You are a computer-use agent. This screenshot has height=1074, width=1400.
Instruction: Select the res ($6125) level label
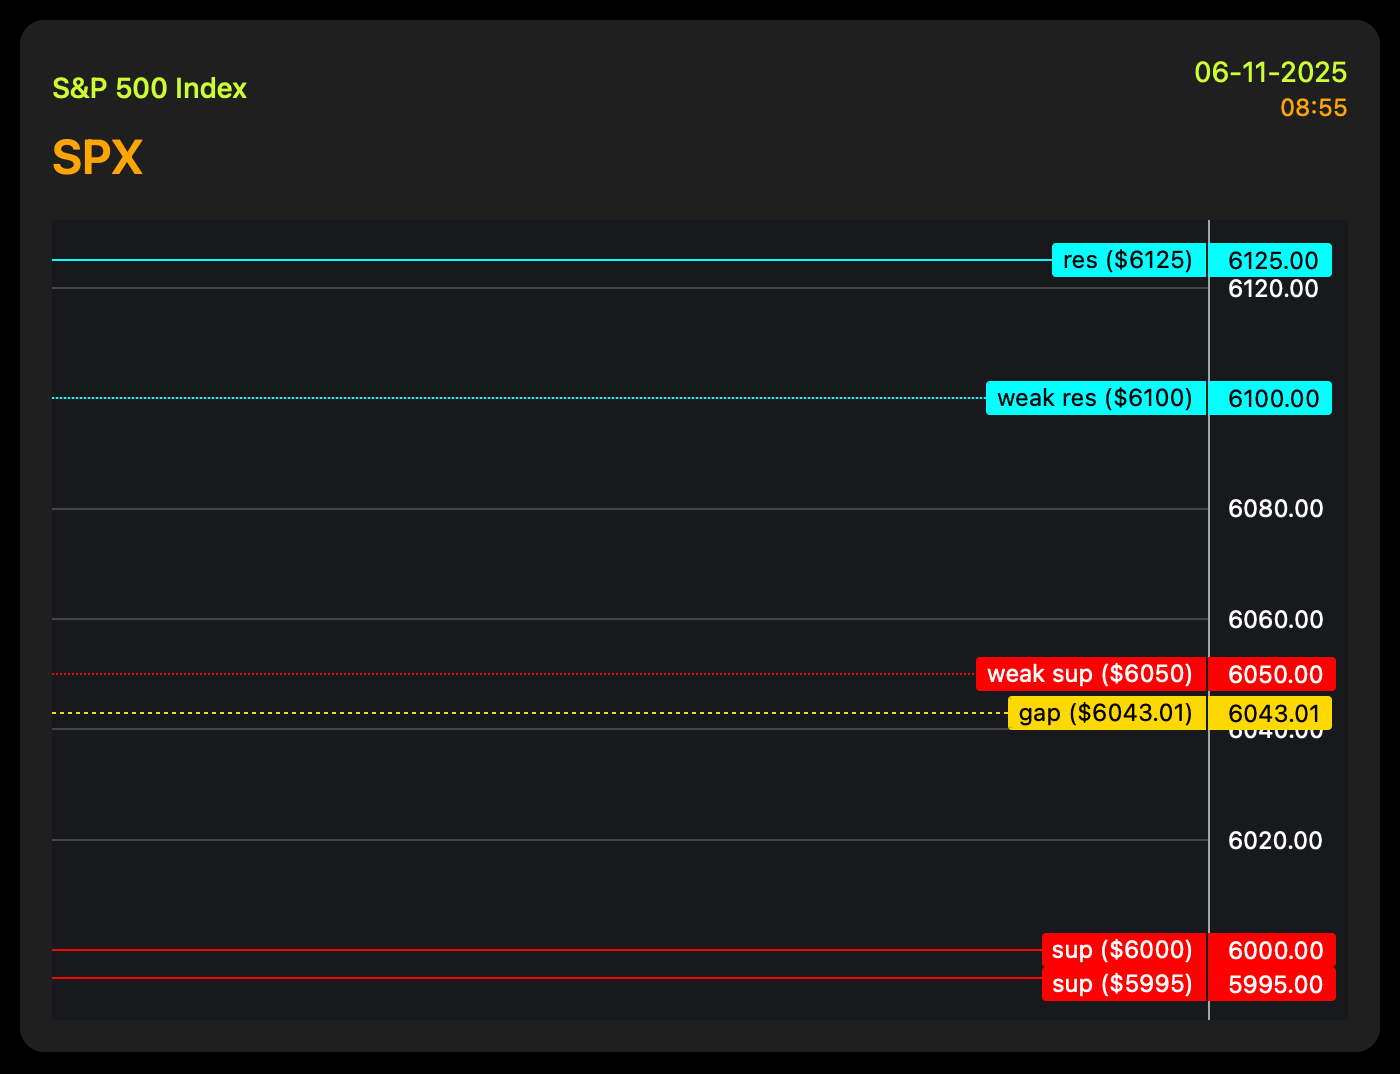[1129, 260]
